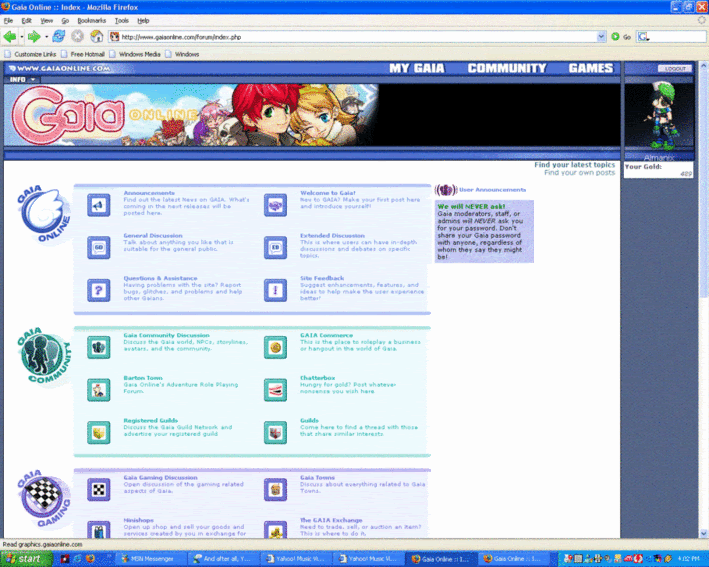Viewport: 709px width, 567px height.
Task: Open the Announcements forum icon
Action: (99, 205)
